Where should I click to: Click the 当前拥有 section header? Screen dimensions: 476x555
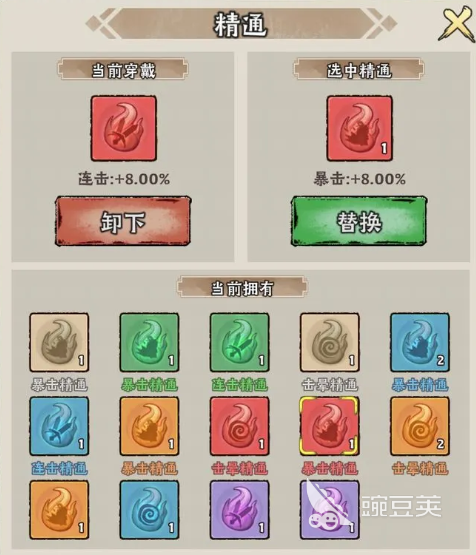242,287
